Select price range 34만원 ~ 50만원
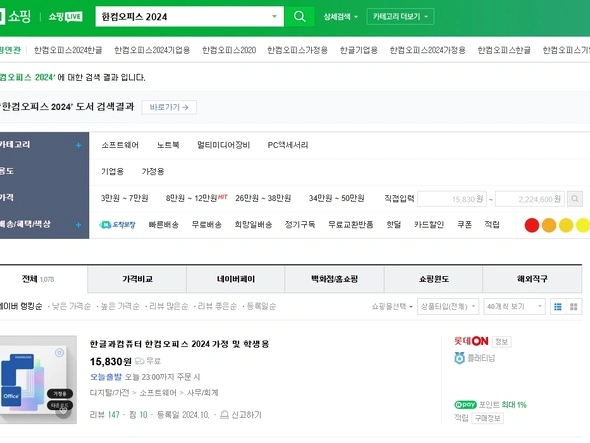This screenshot has height=443, width=590. coord(336,198)
